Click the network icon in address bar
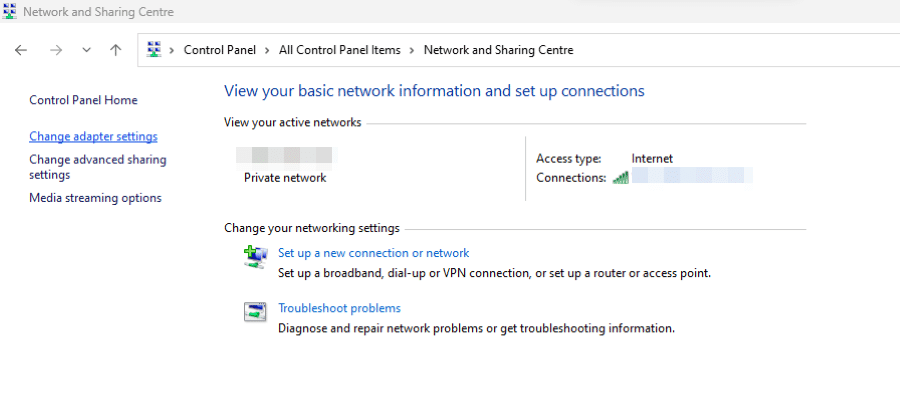 tap(154, 50)
